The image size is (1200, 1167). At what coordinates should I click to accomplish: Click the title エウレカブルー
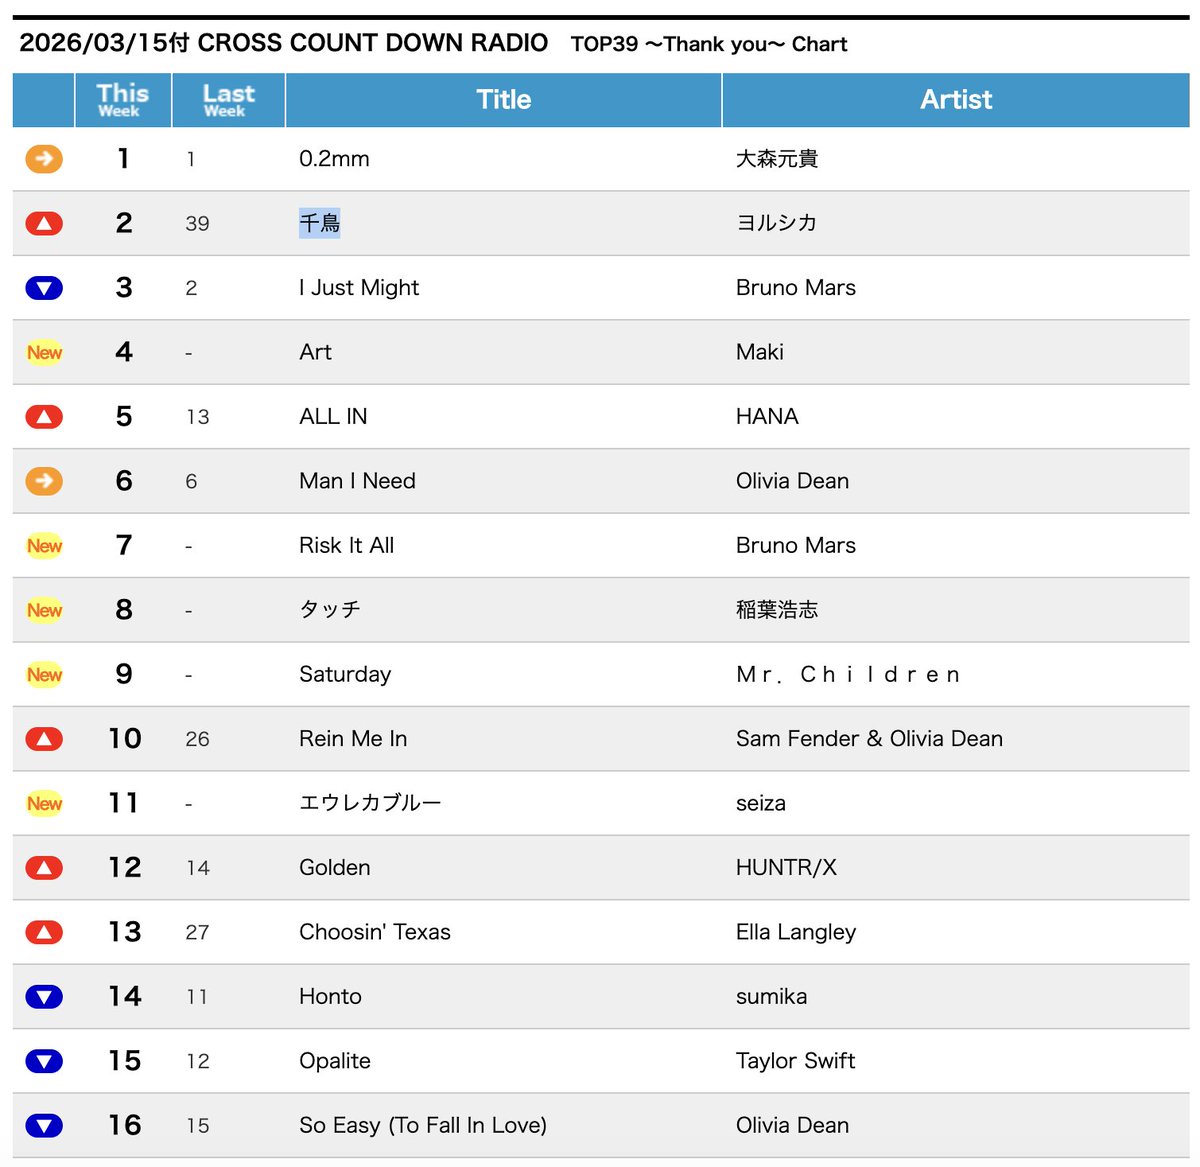370,803
